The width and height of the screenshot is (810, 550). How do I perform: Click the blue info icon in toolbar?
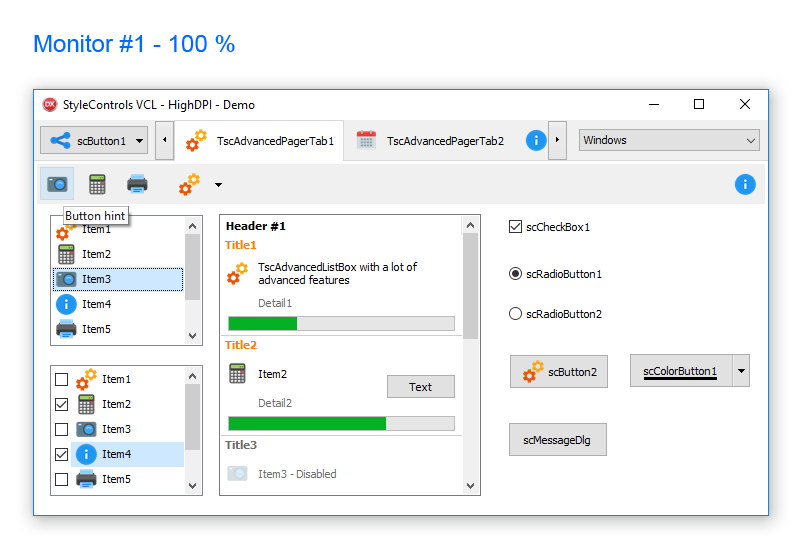[745, 184]
